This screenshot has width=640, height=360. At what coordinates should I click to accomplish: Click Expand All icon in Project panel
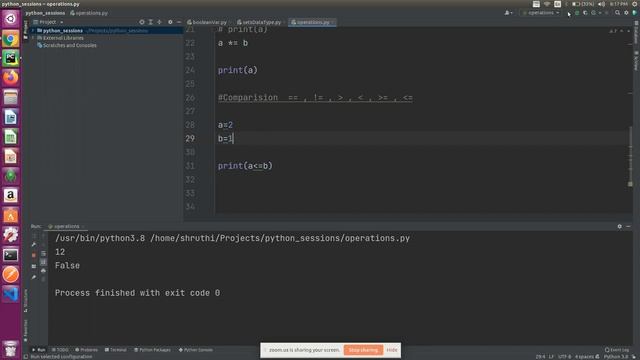click(x=151, y=22)
